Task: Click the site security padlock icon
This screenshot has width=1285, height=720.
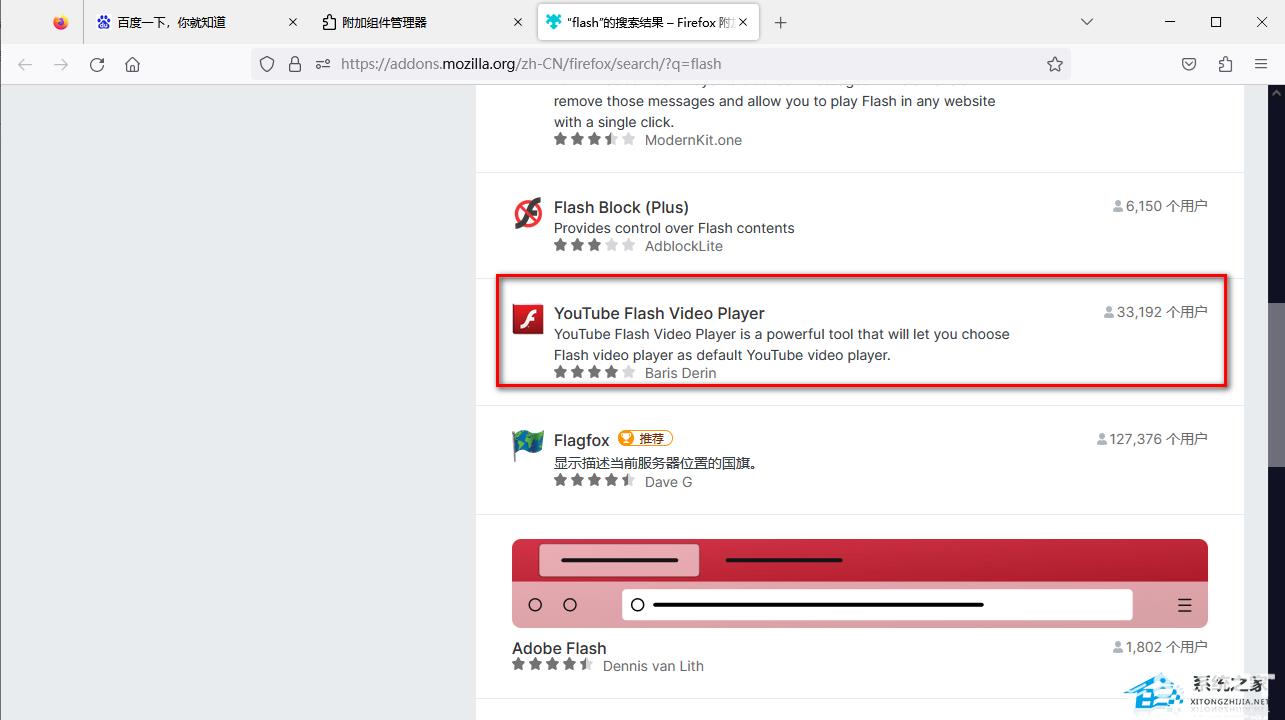Action: 294,64
